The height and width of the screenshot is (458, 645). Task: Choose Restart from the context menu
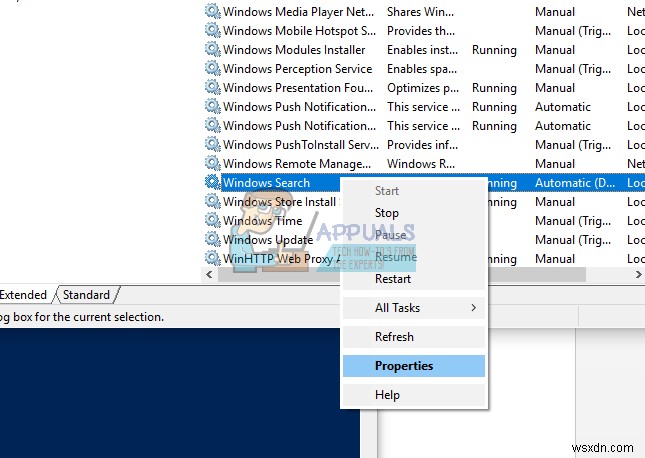click(414, 279)
